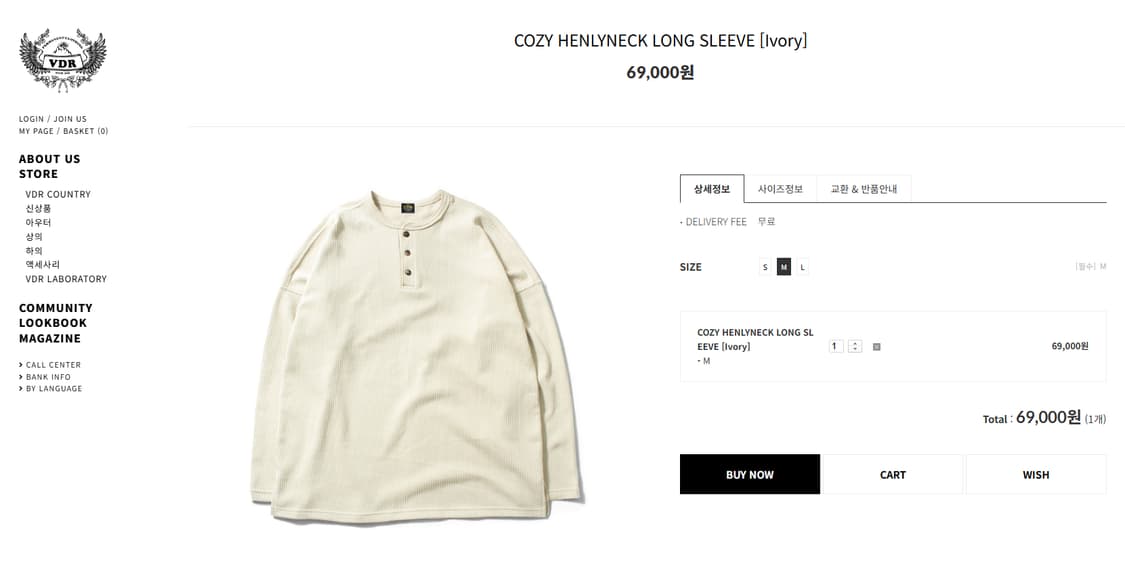This screenshot has height=561, width=1125.
Task: Switch to the 상세정보 tab
Action: tap(712, 189)
